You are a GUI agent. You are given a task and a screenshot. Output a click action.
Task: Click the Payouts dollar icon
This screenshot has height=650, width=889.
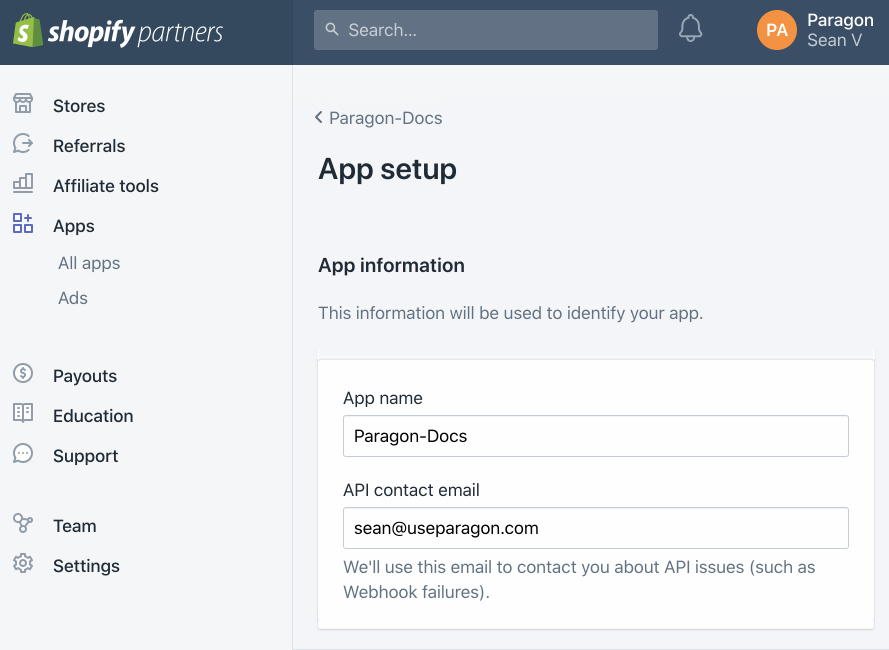click(23, 373)
